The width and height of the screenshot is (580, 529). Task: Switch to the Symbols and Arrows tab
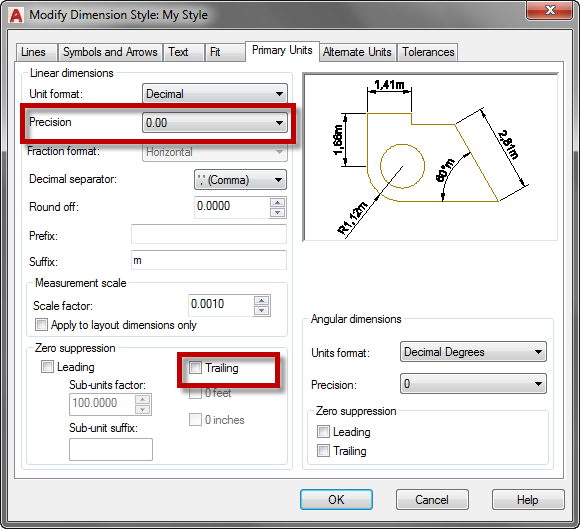pos(110,52)
